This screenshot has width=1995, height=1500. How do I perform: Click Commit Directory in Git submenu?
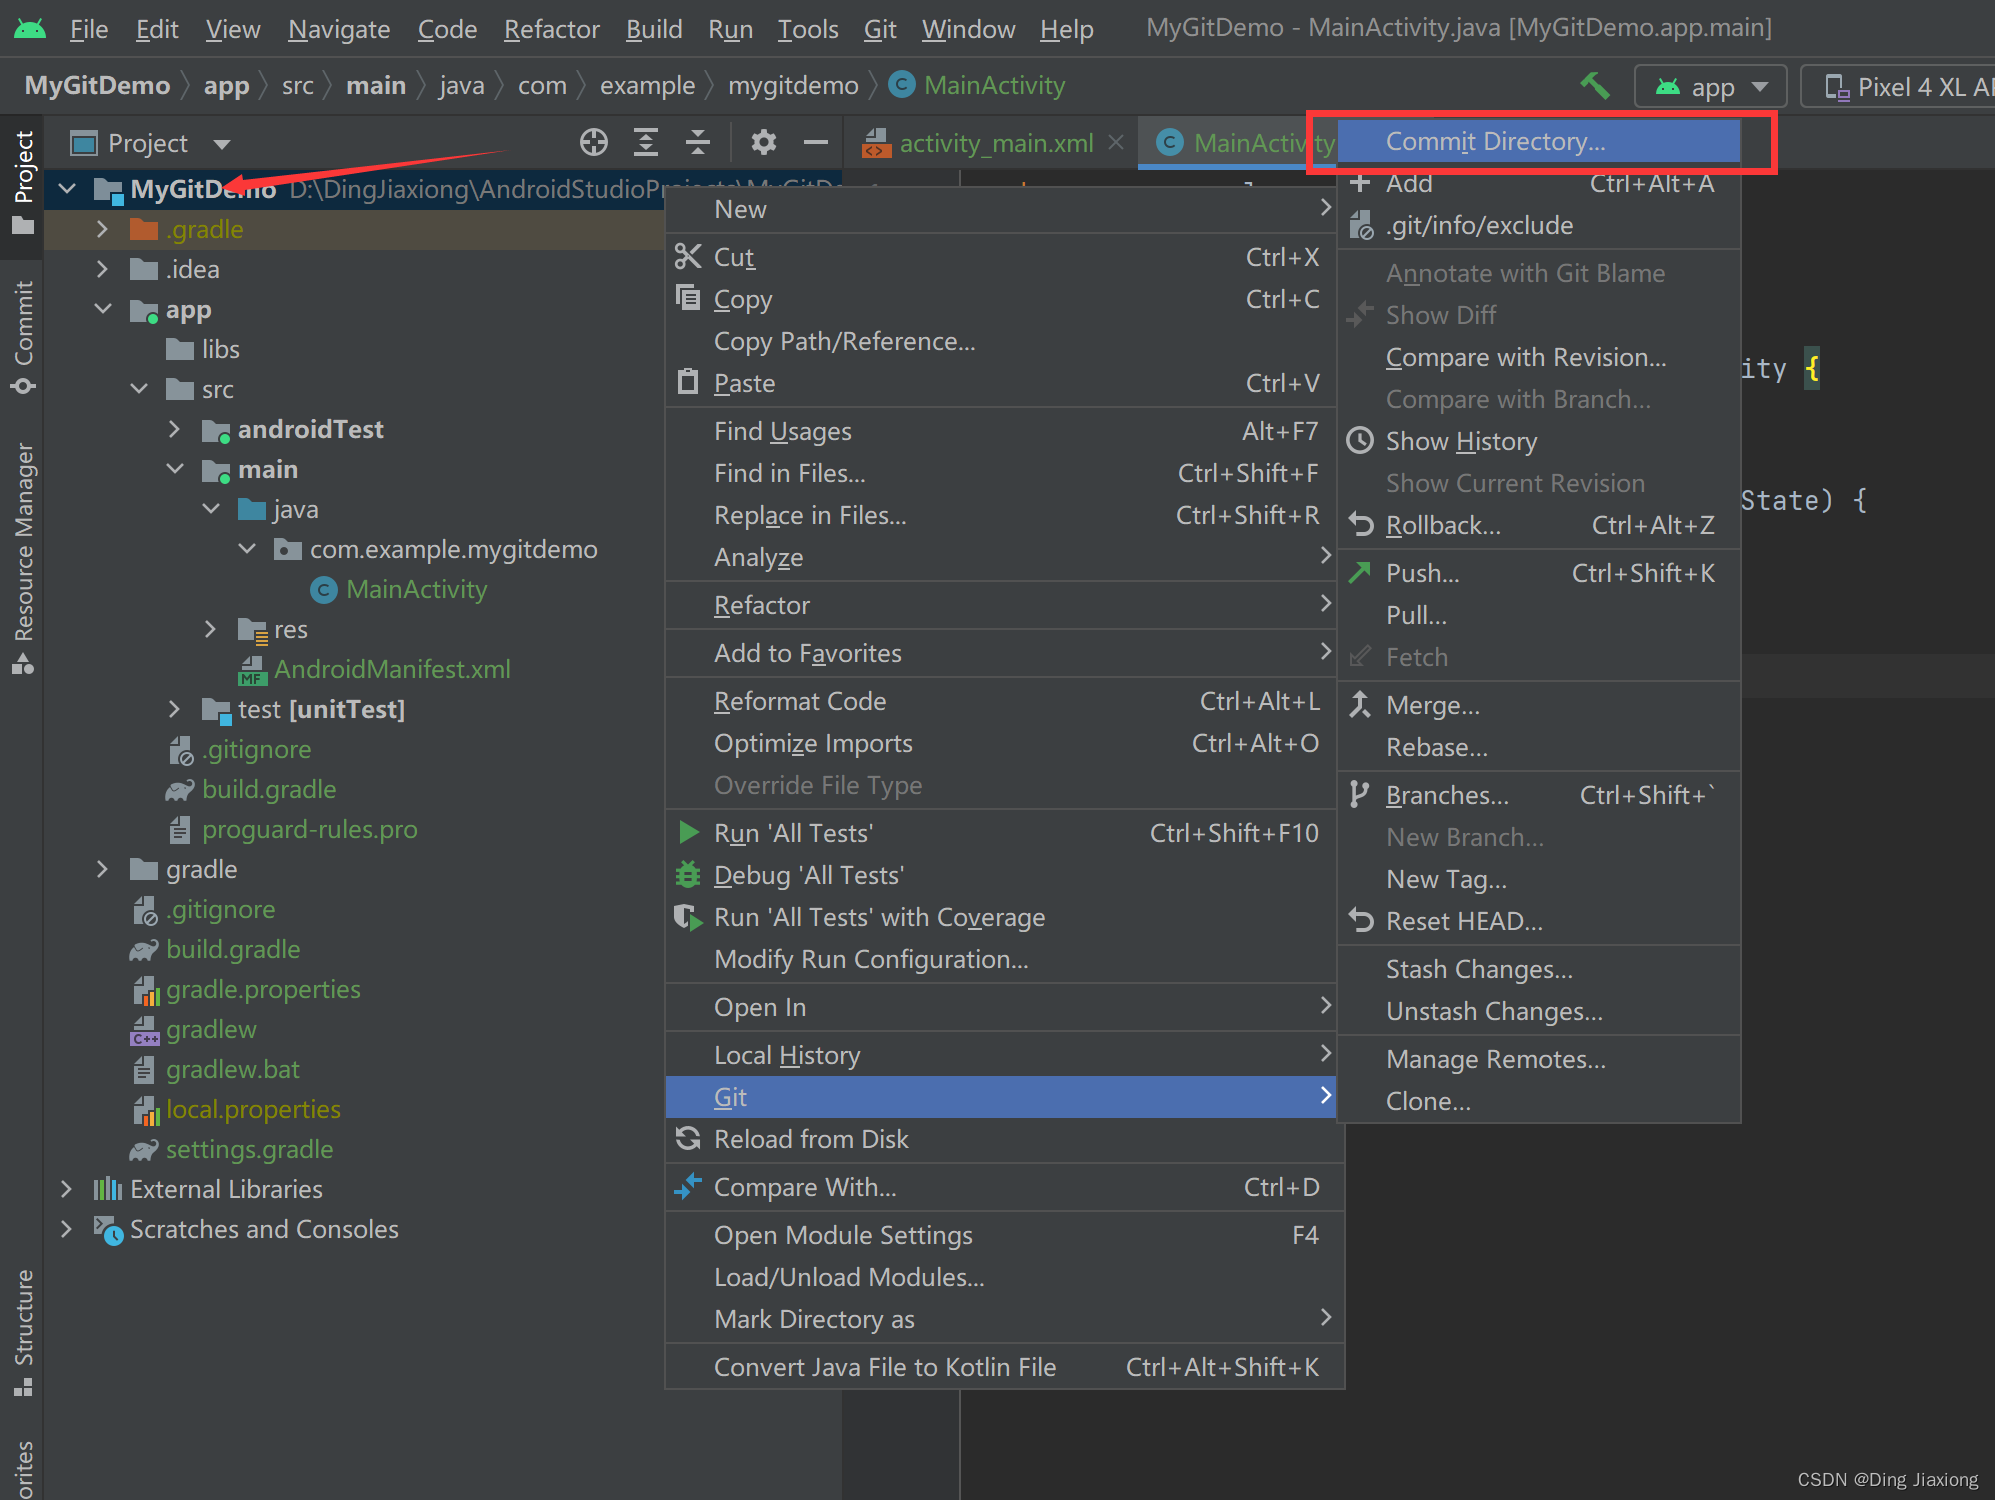coord(1539,141)
